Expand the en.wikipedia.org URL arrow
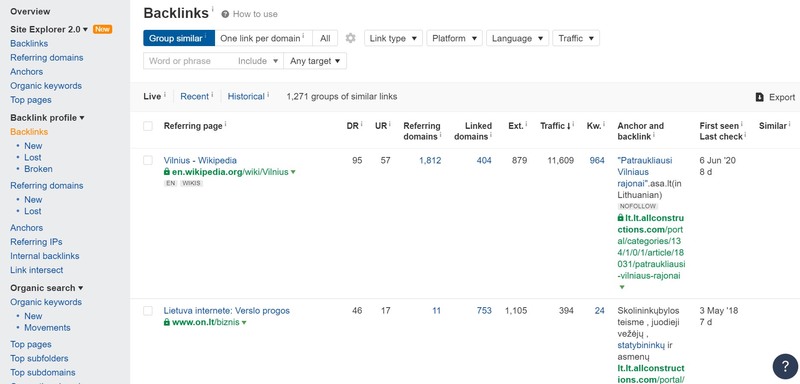 293,172
